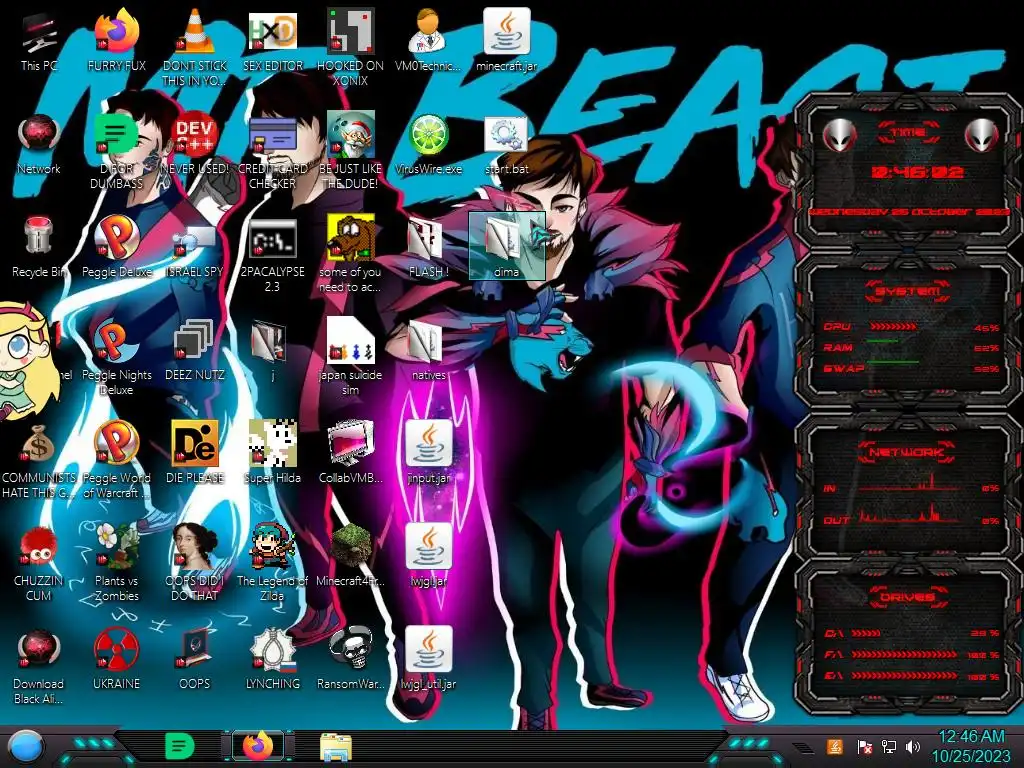1024x768 pixels.
Task: Click the F:\ drive row in DRIVES
Action: pyautogui.click(x=912, y=654)
